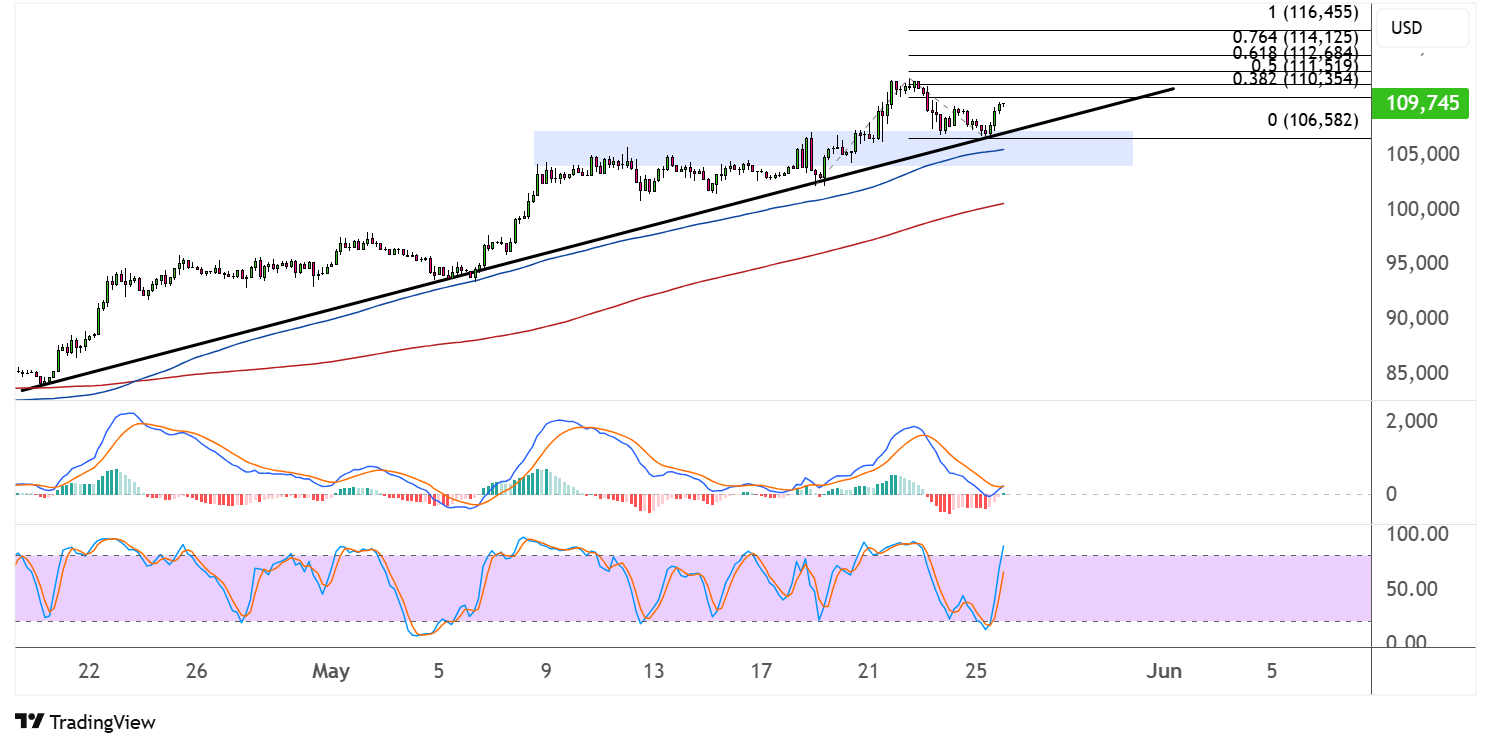The image size is (1491, 748).
Task: Click the 17 date label
Action: (x=761, y=671)
